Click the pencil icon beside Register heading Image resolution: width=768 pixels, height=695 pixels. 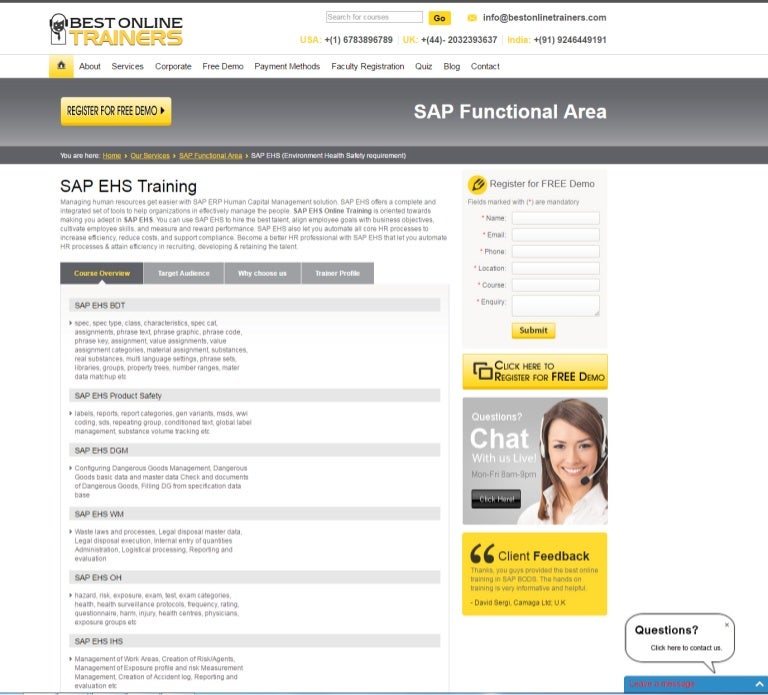pos(477,184)
